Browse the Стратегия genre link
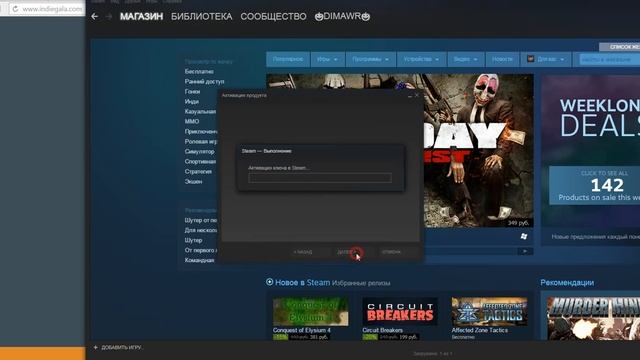 (198, 171)
